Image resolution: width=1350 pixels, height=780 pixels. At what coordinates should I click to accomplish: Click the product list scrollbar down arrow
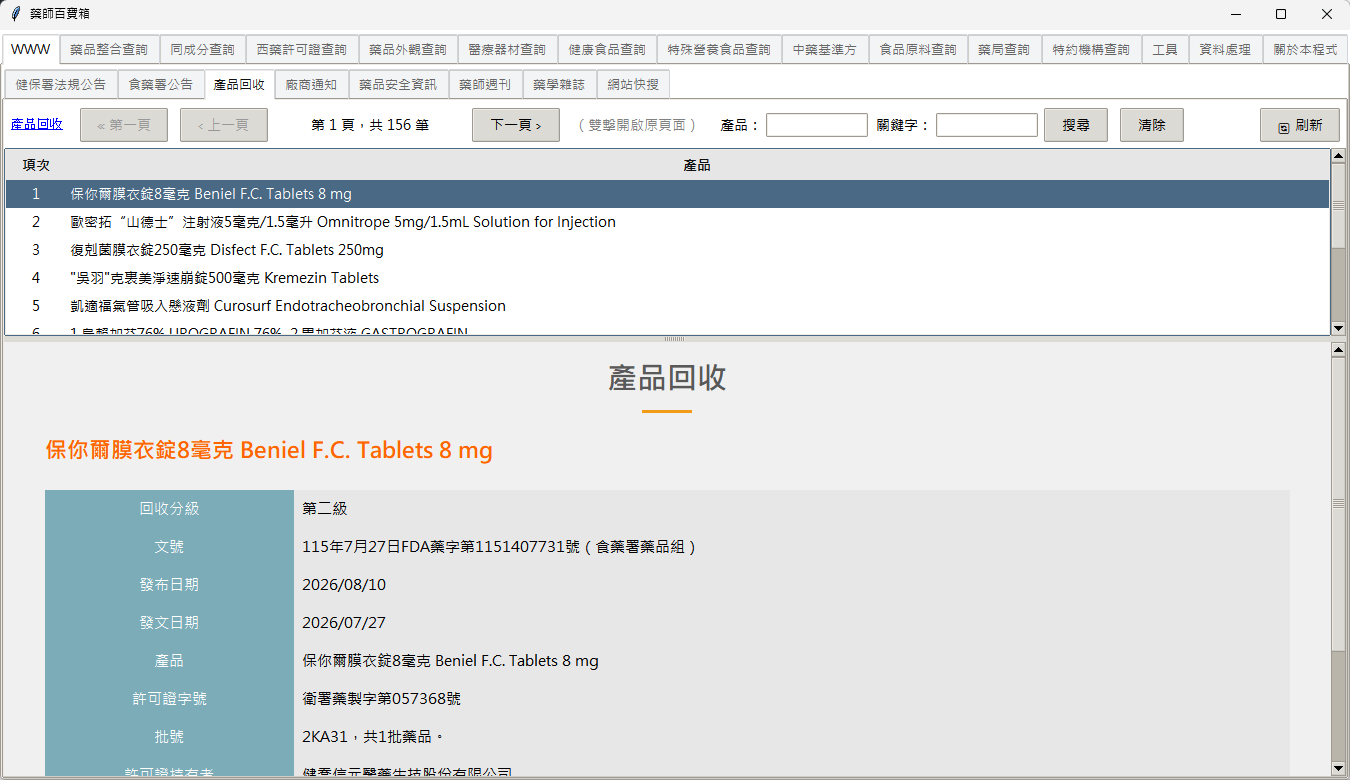(x=1338, y=328)
